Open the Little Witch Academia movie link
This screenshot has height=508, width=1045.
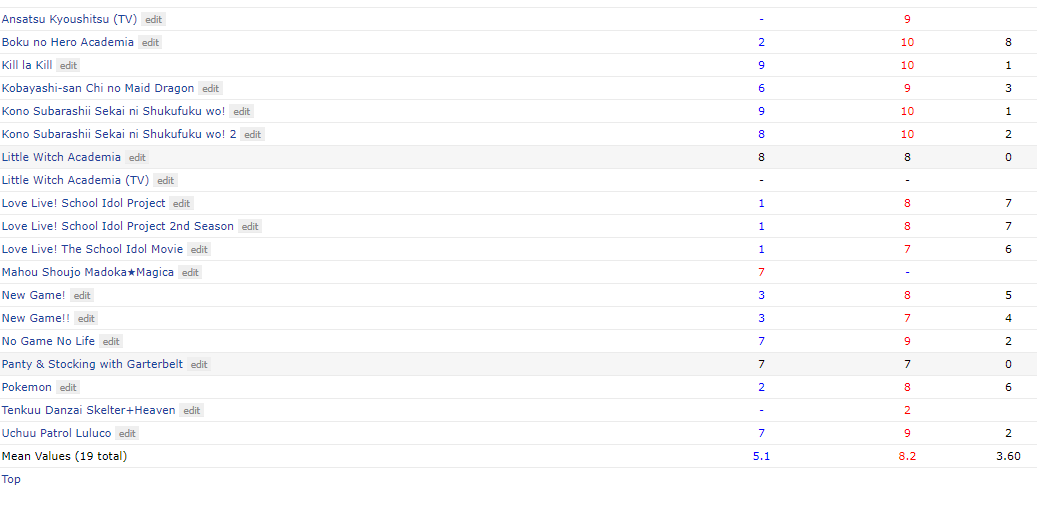pos(61,157)
